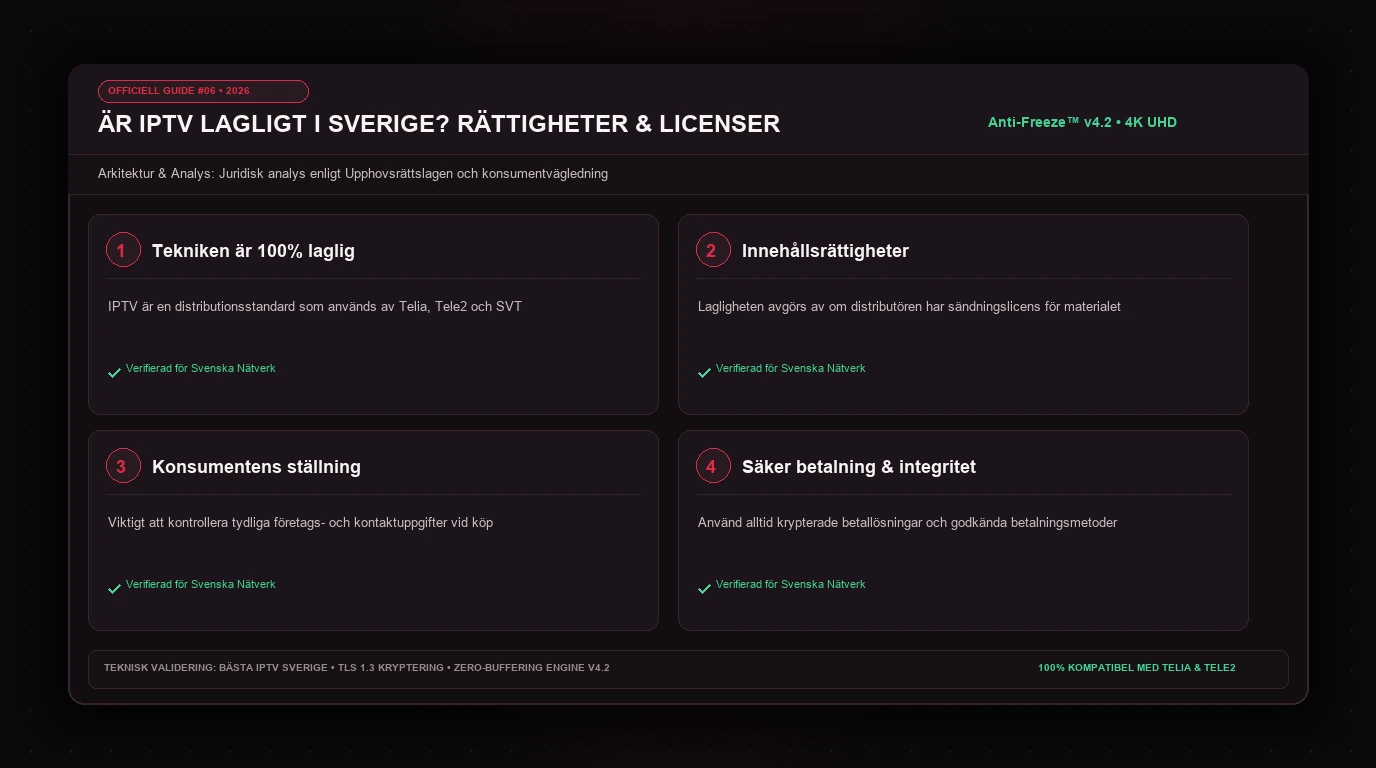
Task: Click 'Verifierad för Svenska Nätverk' in Konsumentens card
Action: coord(200,584)
